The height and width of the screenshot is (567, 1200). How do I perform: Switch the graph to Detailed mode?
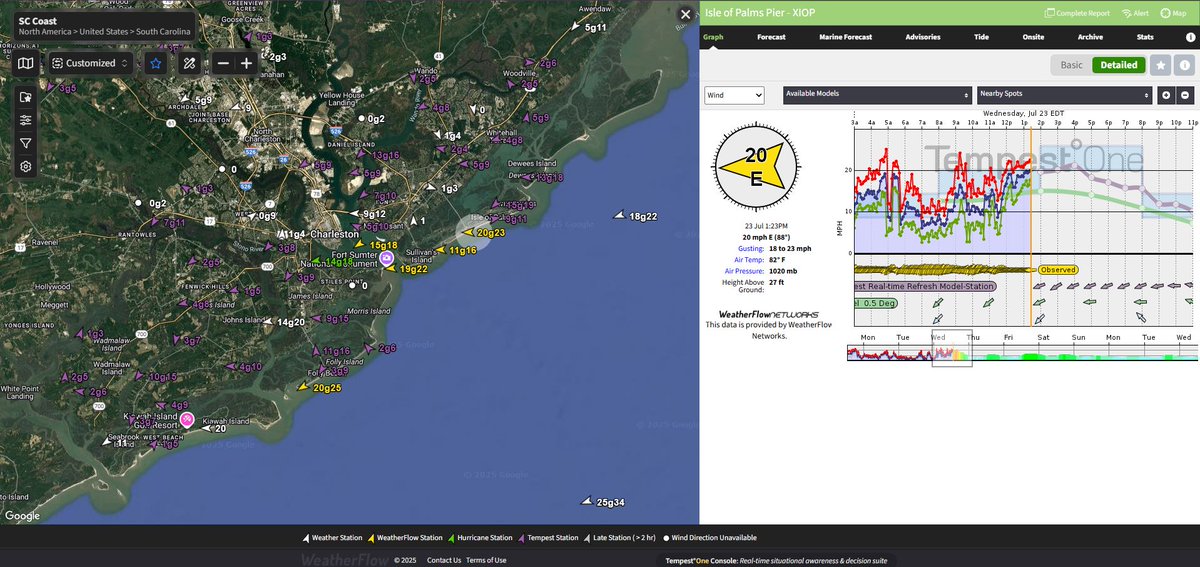click(1119, 65)
